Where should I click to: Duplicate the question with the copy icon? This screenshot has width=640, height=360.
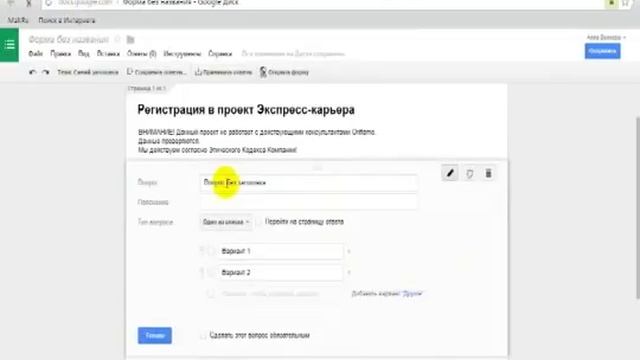click(469, 174)
